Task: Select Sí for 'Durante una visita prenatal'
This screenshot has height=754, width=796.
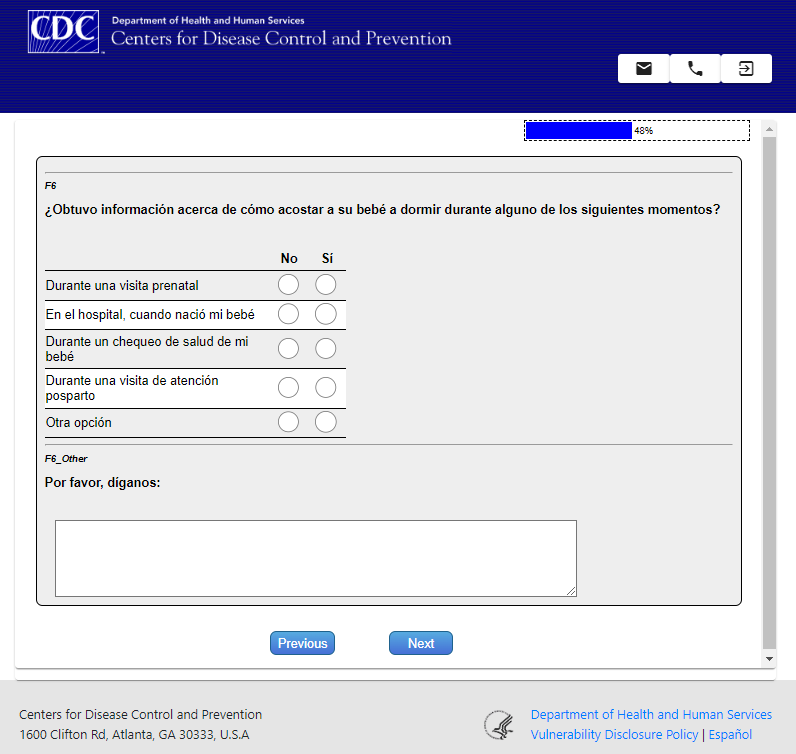Action: (x=326, y=285)
